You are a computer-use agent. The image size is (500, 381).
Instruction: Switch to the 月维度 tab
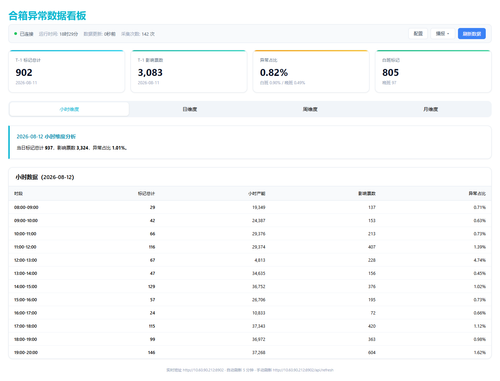coord(430,109)
